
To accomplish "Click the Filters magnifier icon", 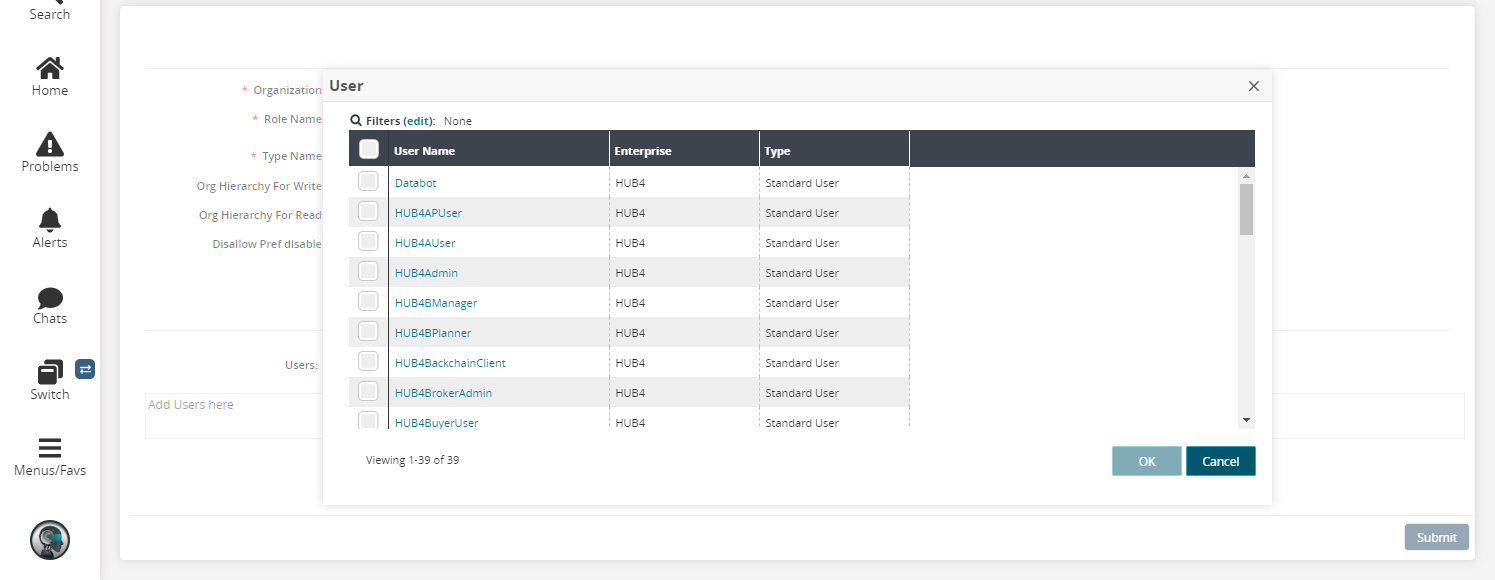I will click(356, 120).
